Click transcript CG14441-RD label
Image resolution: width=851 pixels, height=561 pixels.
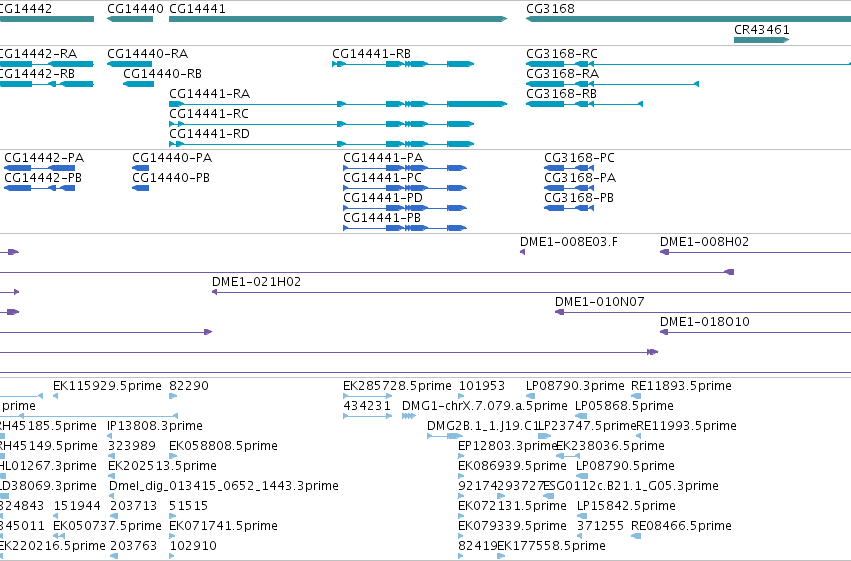(x=209, y=134)
